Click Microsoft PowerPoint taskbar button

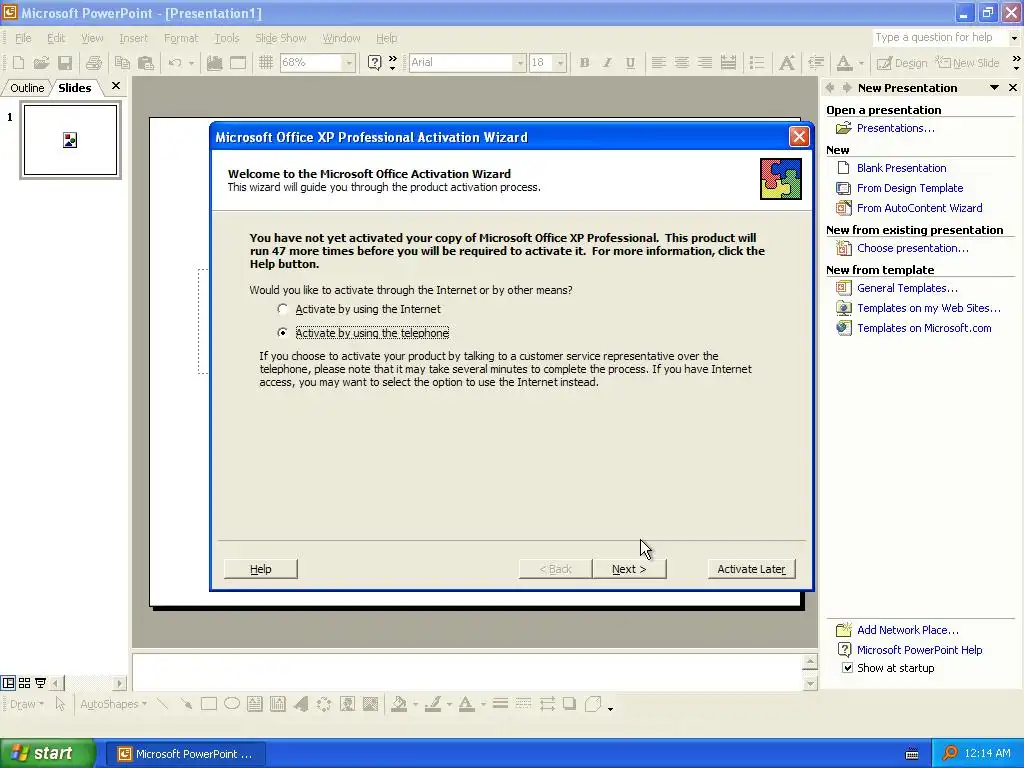(x=186, y=754)
